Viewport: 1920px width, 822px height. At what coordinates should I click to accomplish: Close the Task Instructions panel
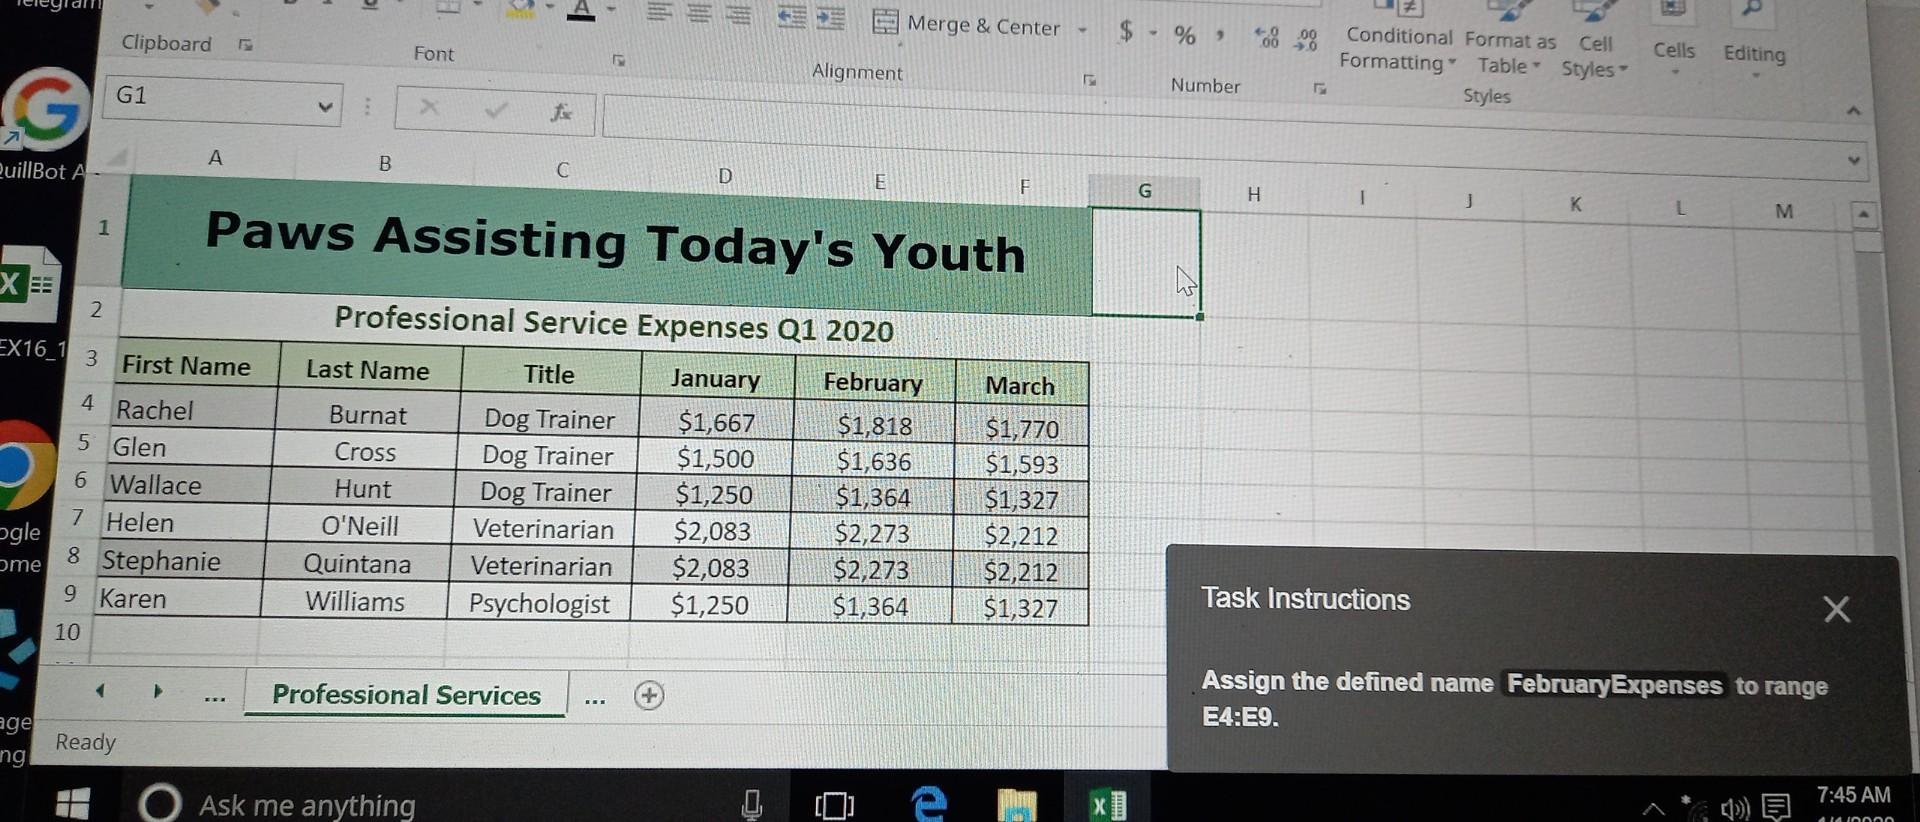1836,609
